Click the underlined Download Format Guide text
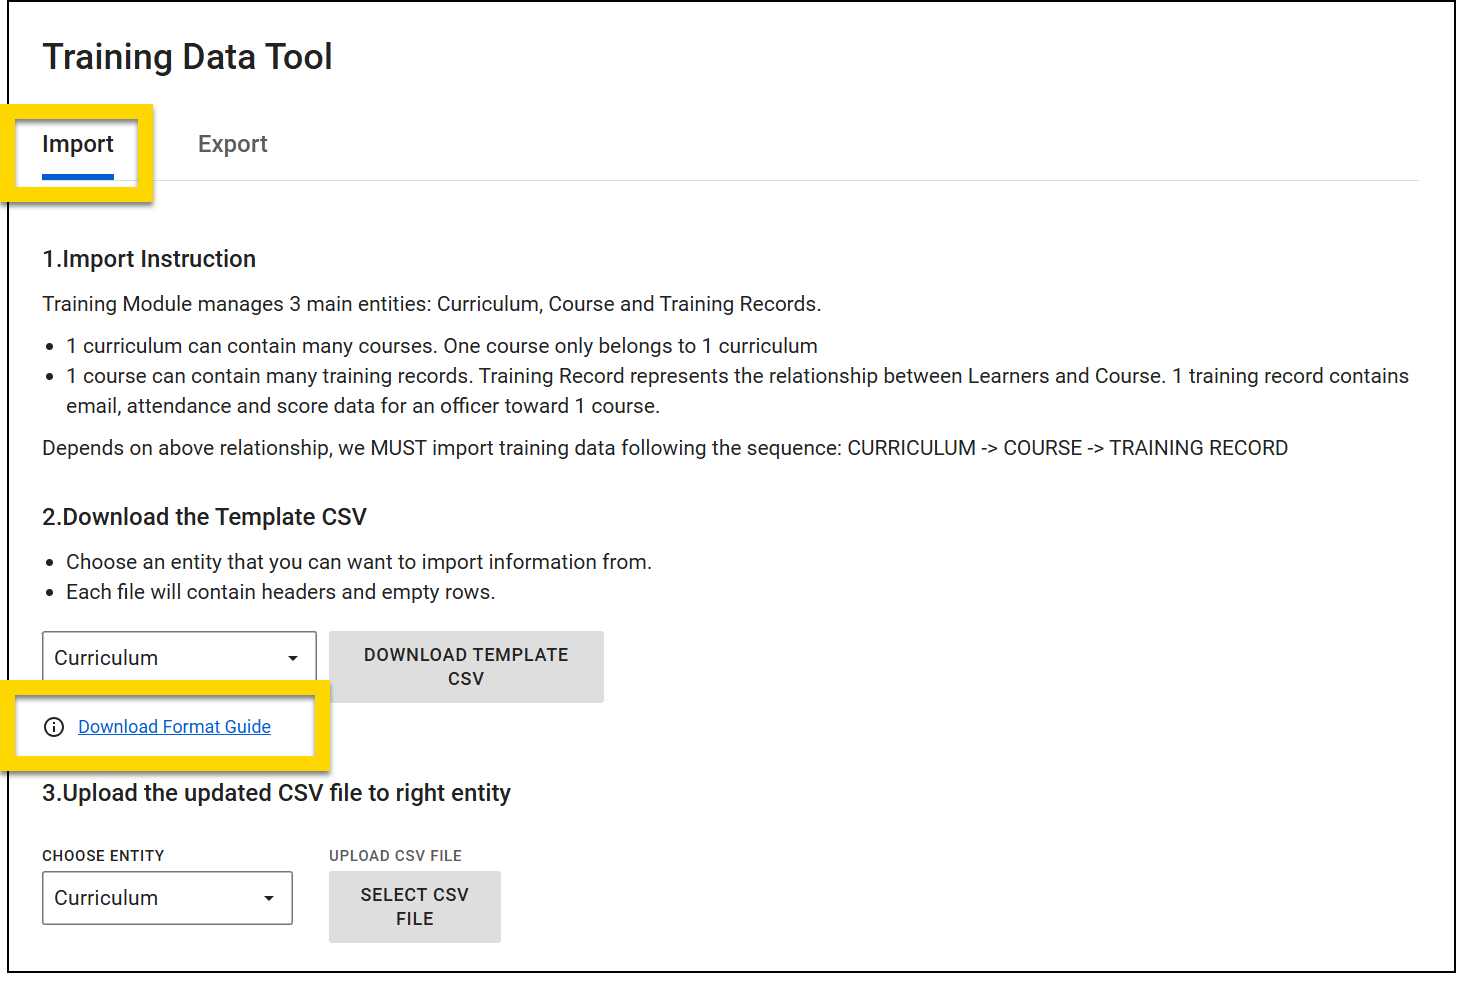 pyautogui.click(x=174, y=727)
